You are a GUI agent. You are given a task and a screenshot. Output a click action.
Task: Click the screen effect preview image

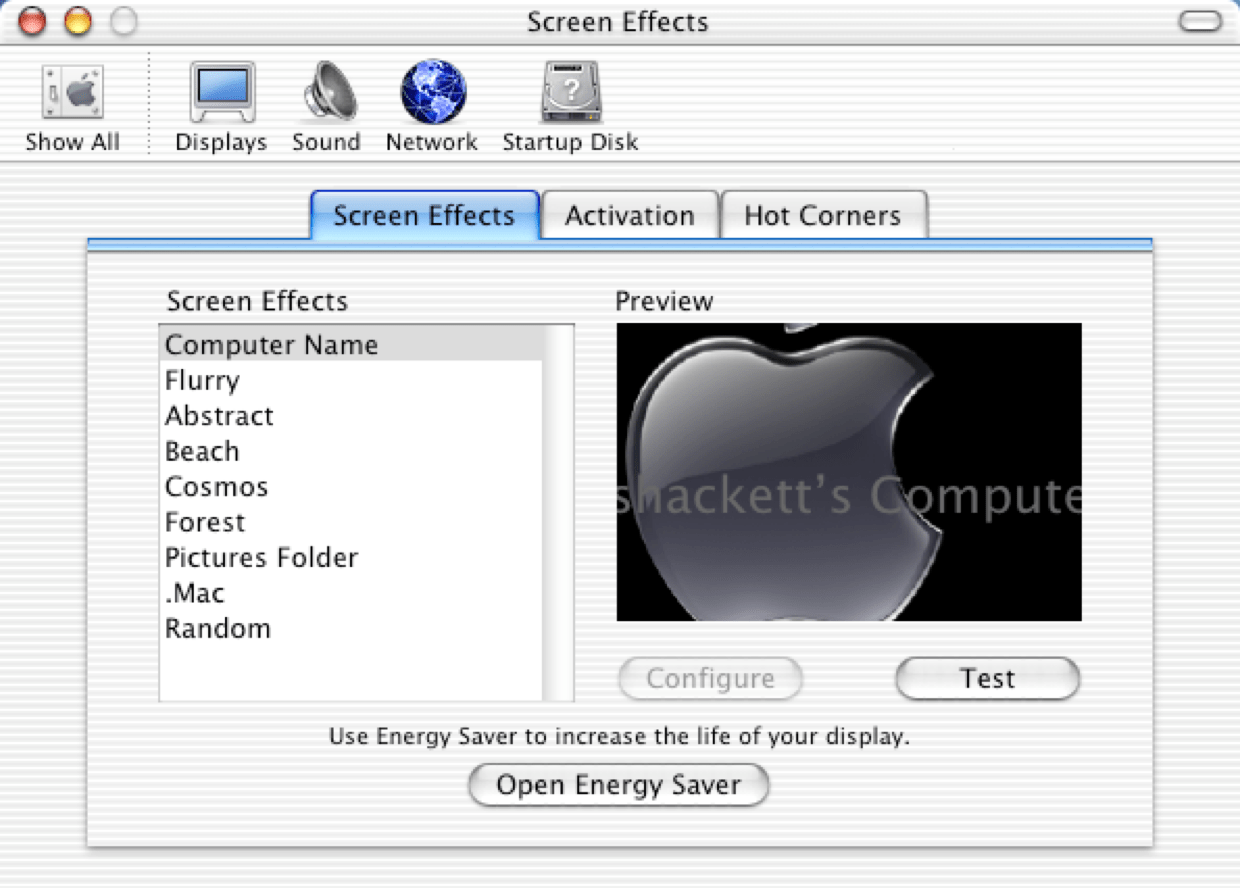pos(849,472)
